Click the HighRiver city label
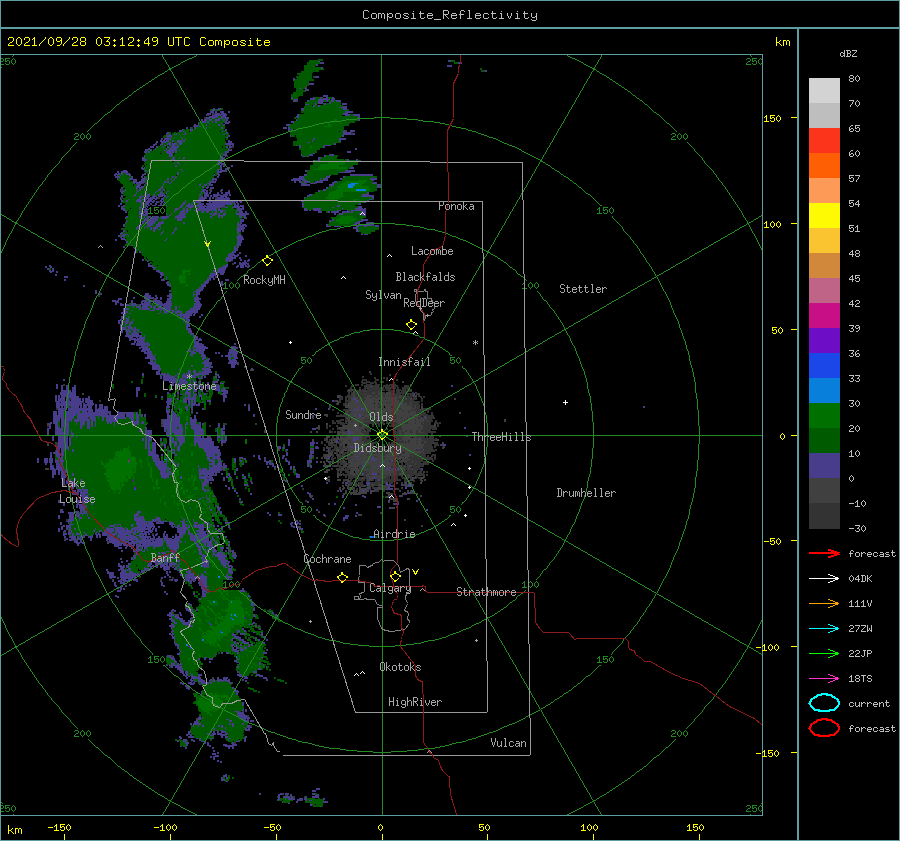 coord(415,702)
